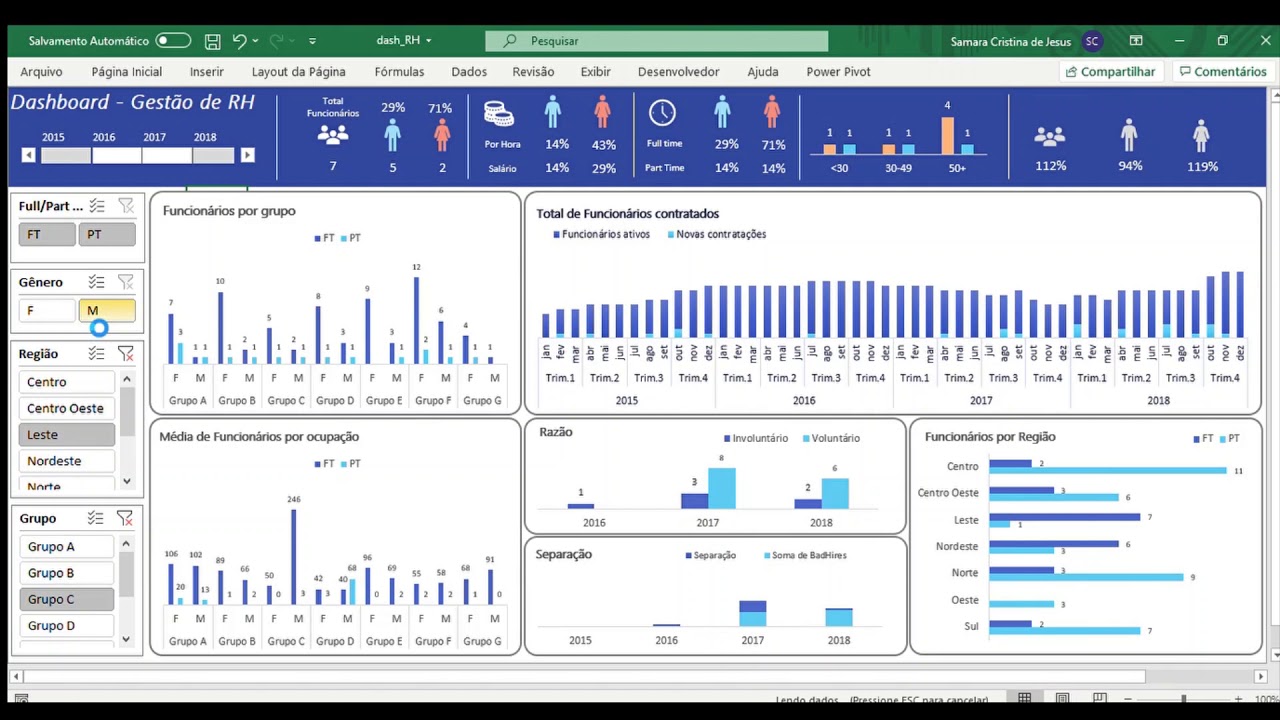The width and height of the screenshot is (1280, 720).
Task: Switch to the Revisão tab
Action: 533,72
